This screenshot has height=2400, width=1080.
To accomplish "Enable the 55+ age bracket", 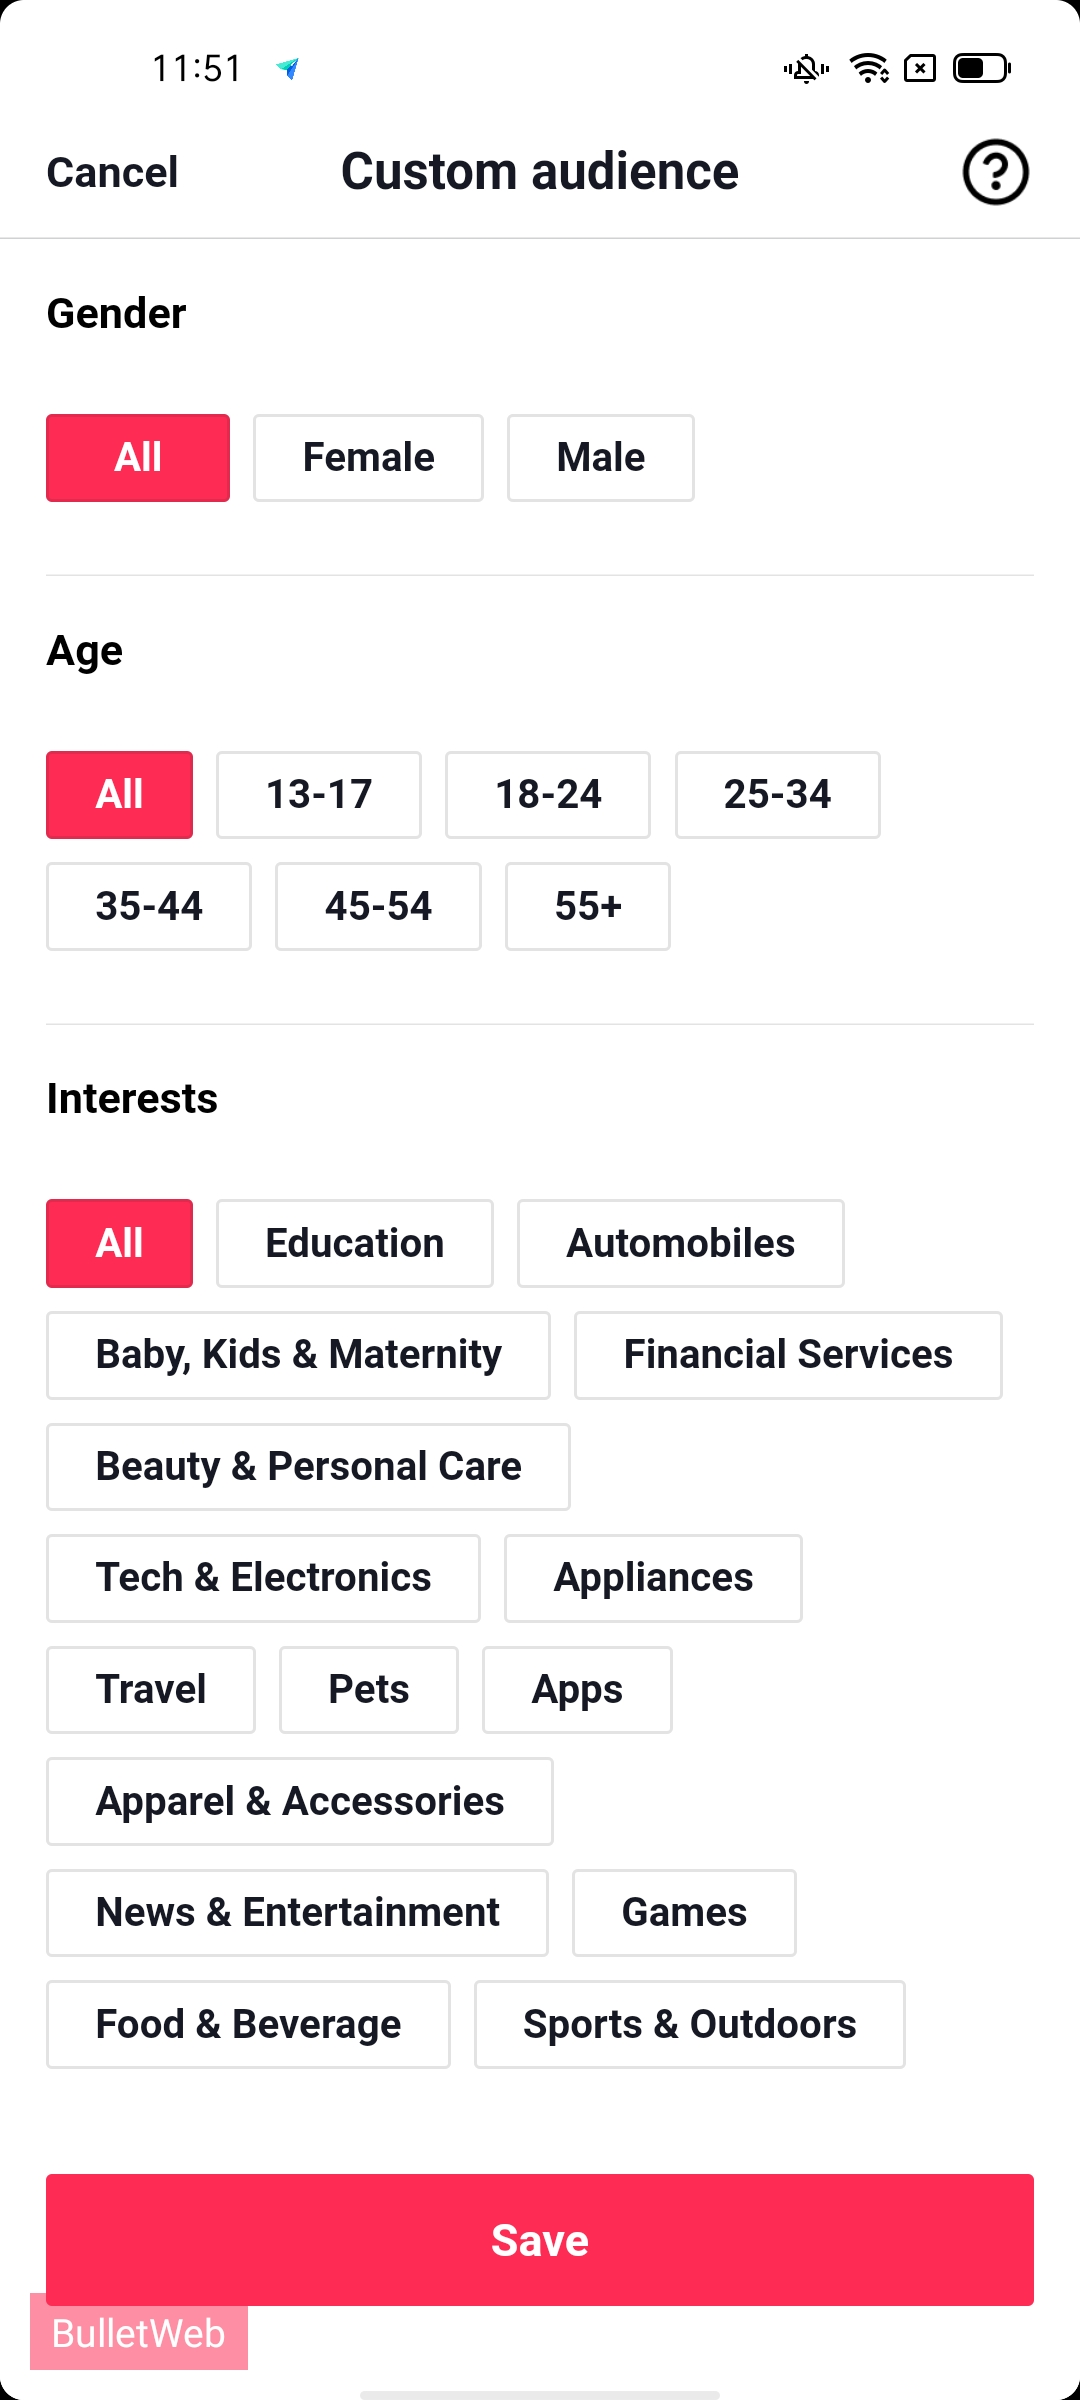I will pyautogui.click(x=588, y=906).
